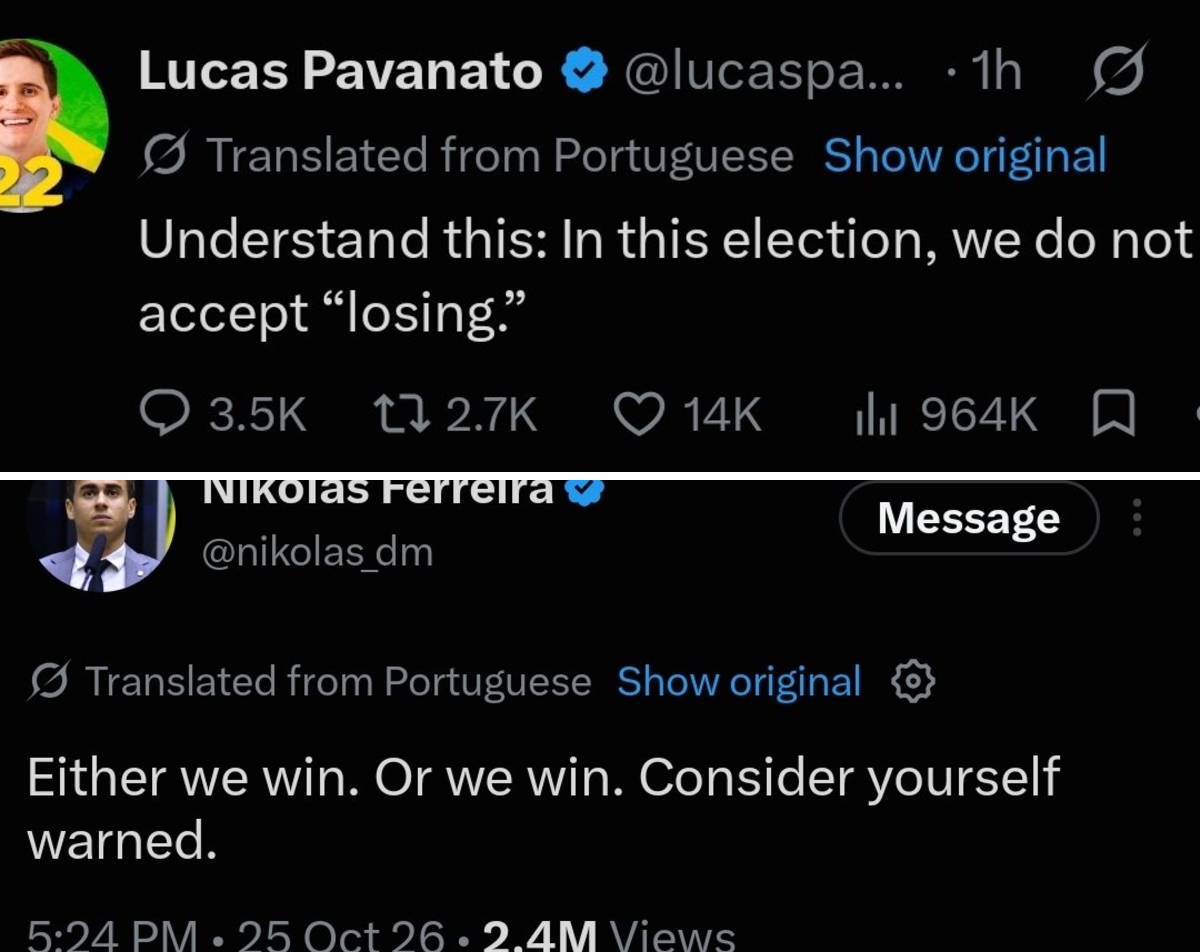This screenshot has width=1200, height=952.
Task: Show original text of Nikolas Ferreira's tweet
Action: click(739, 682)
